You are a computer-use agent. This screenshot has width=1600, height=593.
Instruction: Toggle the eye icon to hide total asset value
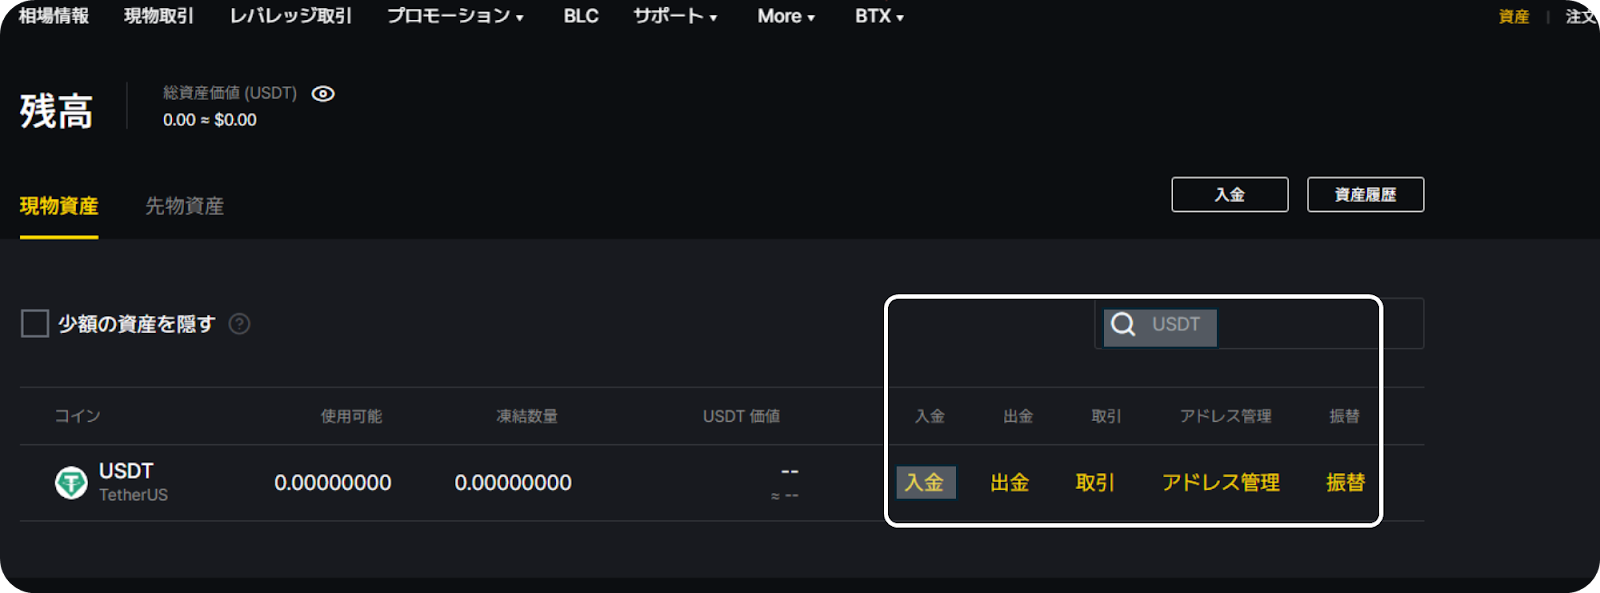[x=323, y=93]
